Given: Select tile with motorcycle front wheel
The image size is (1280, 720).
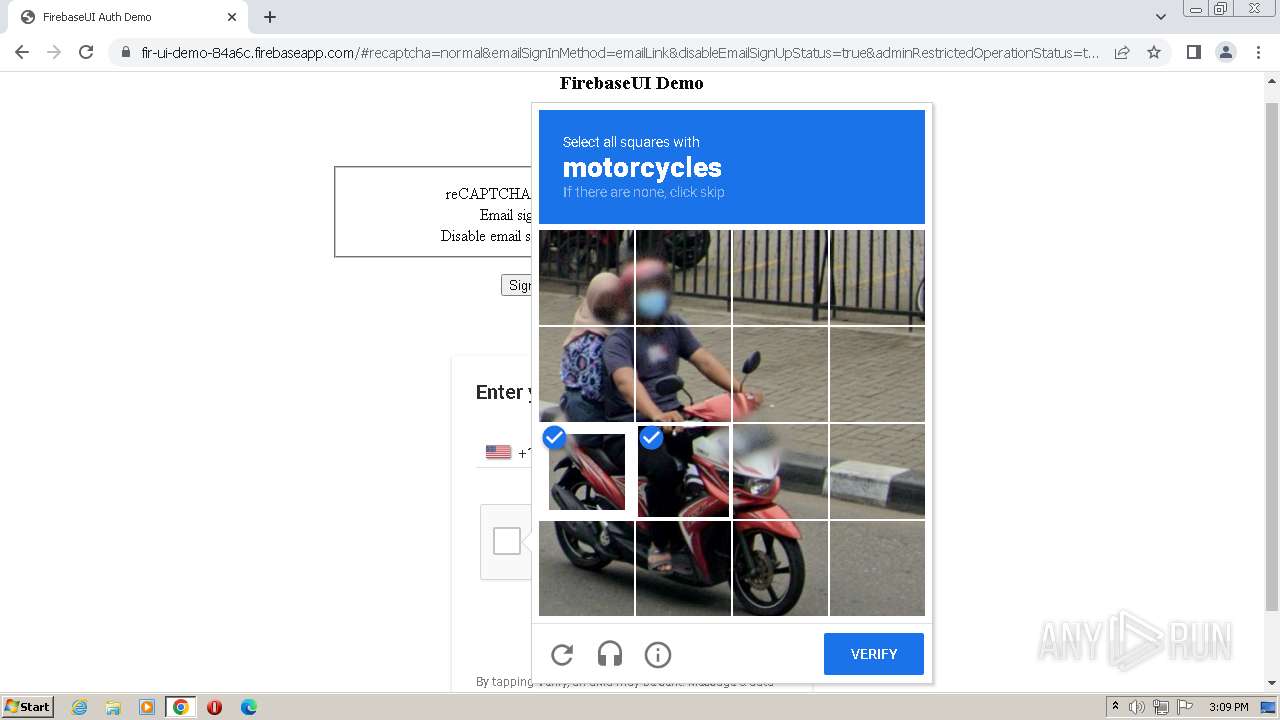Looking at the screenshot, I should click(780, 568).
